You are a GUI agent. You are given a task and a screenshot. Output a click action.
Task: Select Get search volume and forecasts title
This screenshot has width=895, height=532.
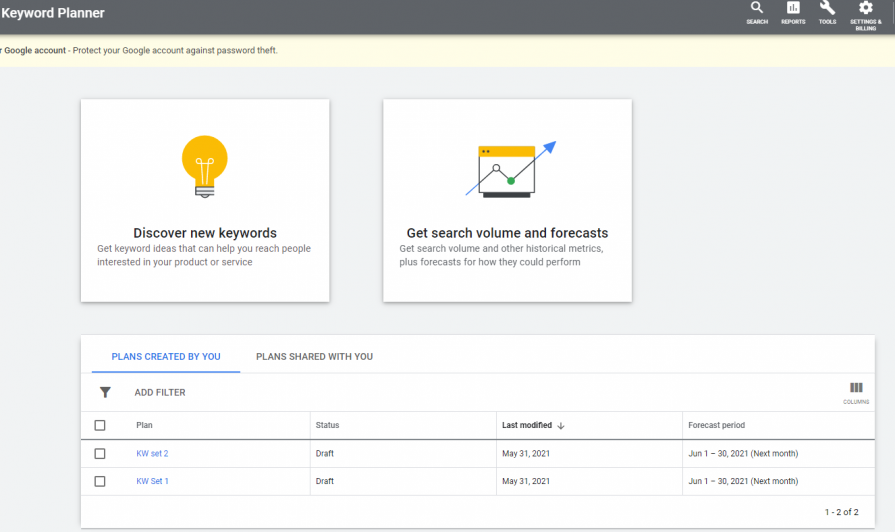point(507,233)
